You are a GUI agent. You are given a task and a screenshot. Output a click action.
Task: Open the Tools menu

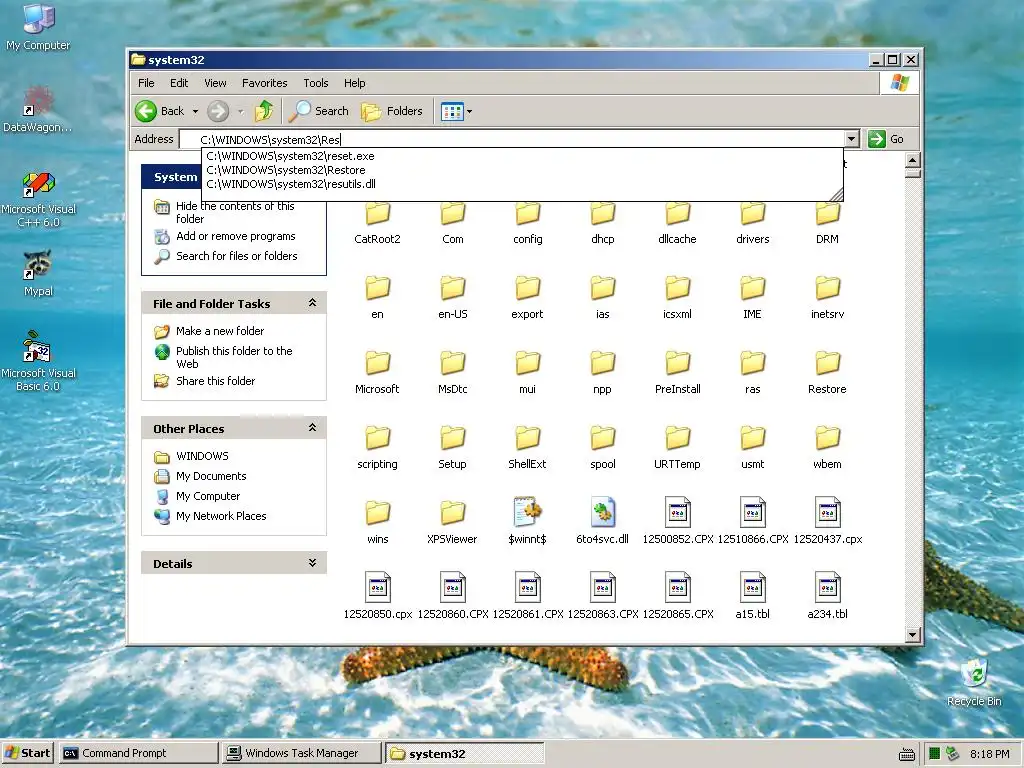tap(315, 83)
